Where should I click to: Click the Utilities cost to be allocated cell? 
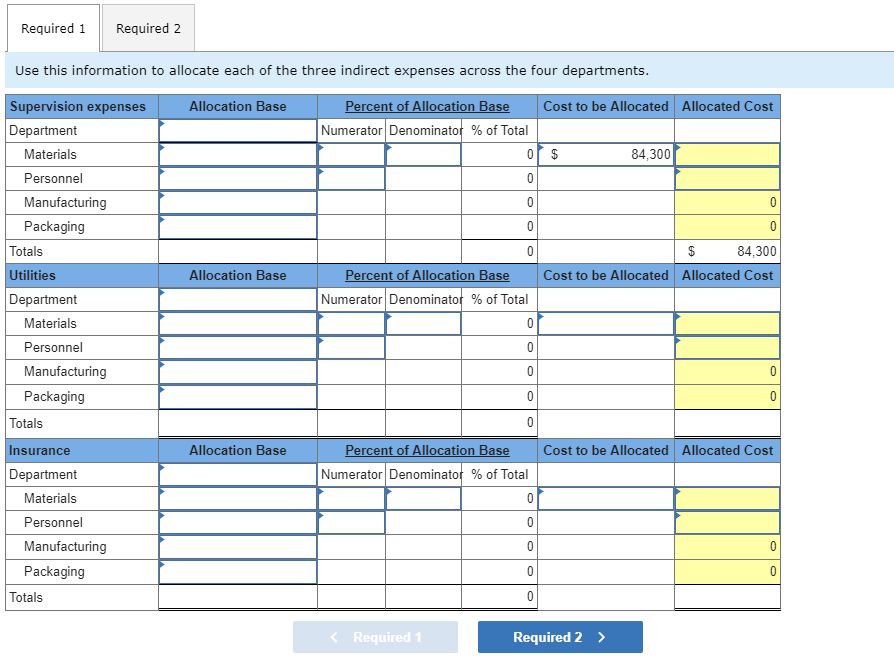[605, 323]
